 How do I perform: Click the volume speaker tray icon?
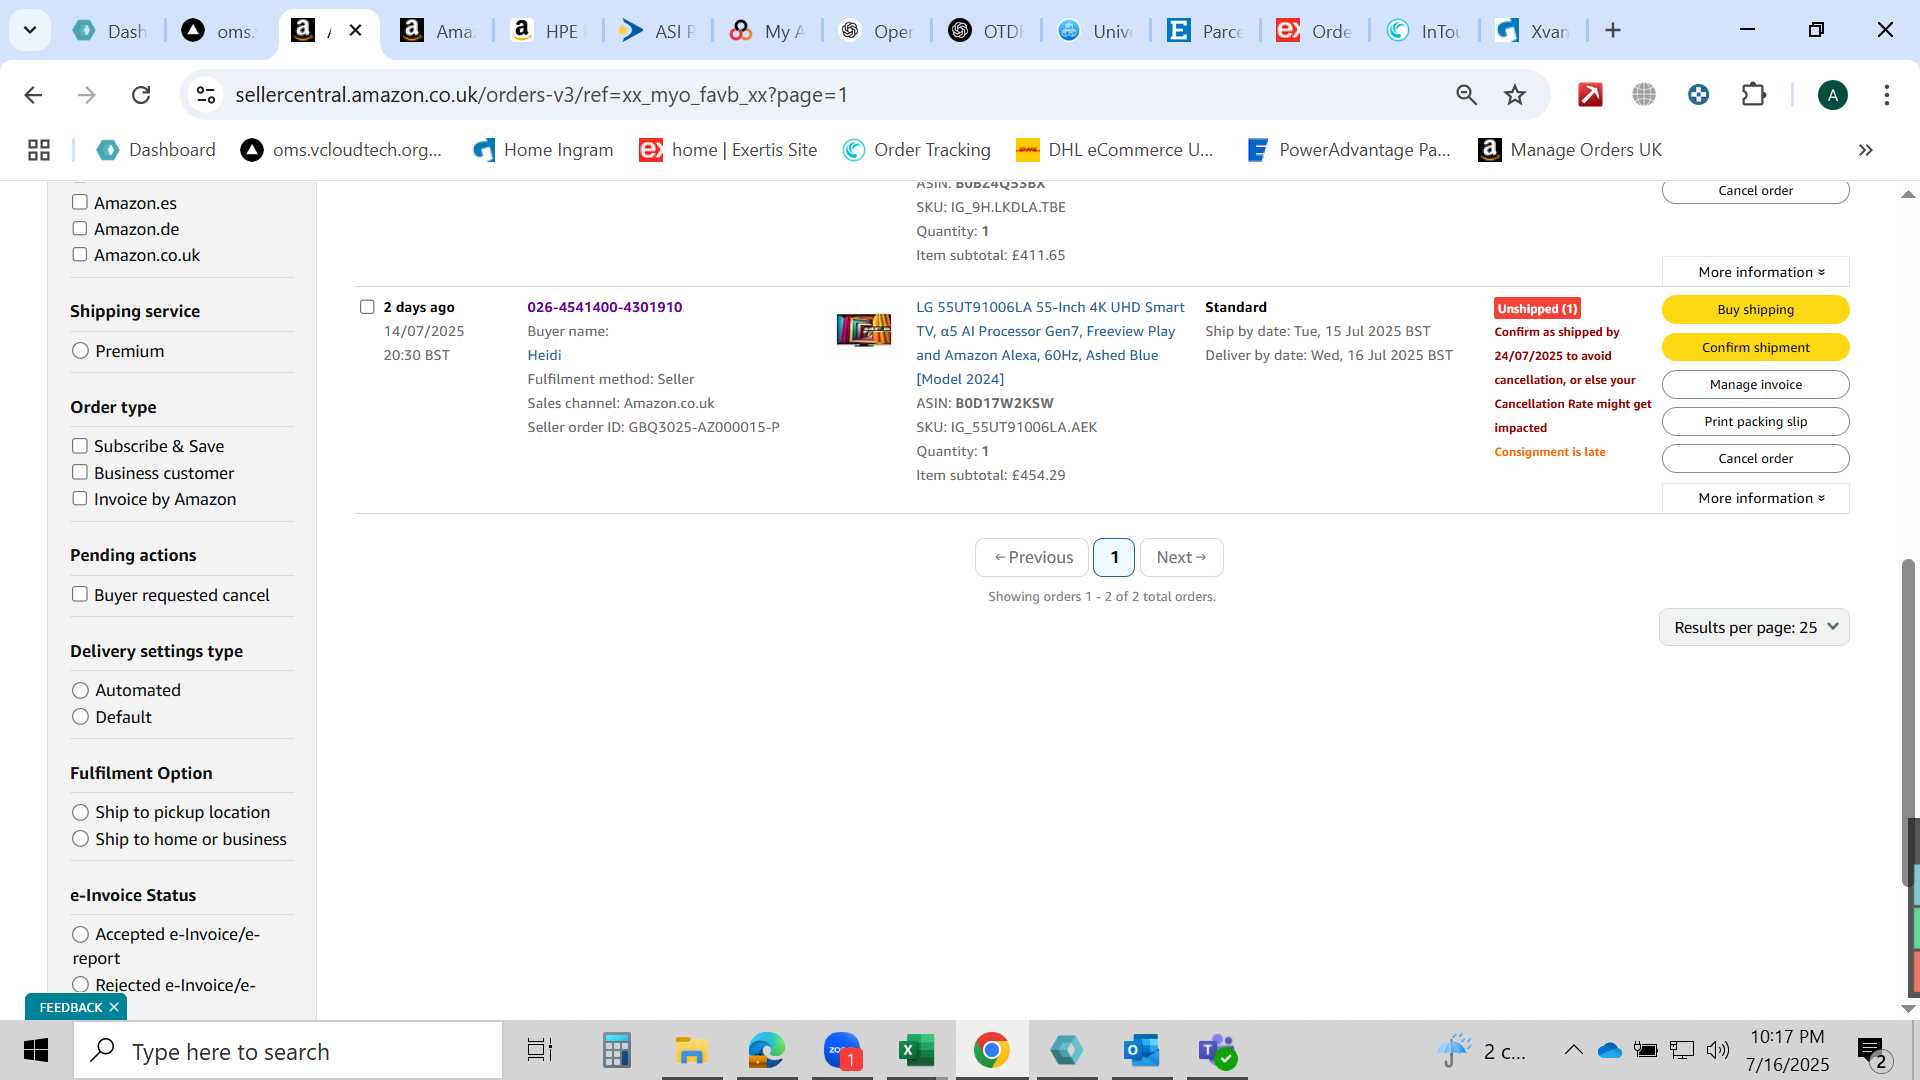point(1718,1050)
